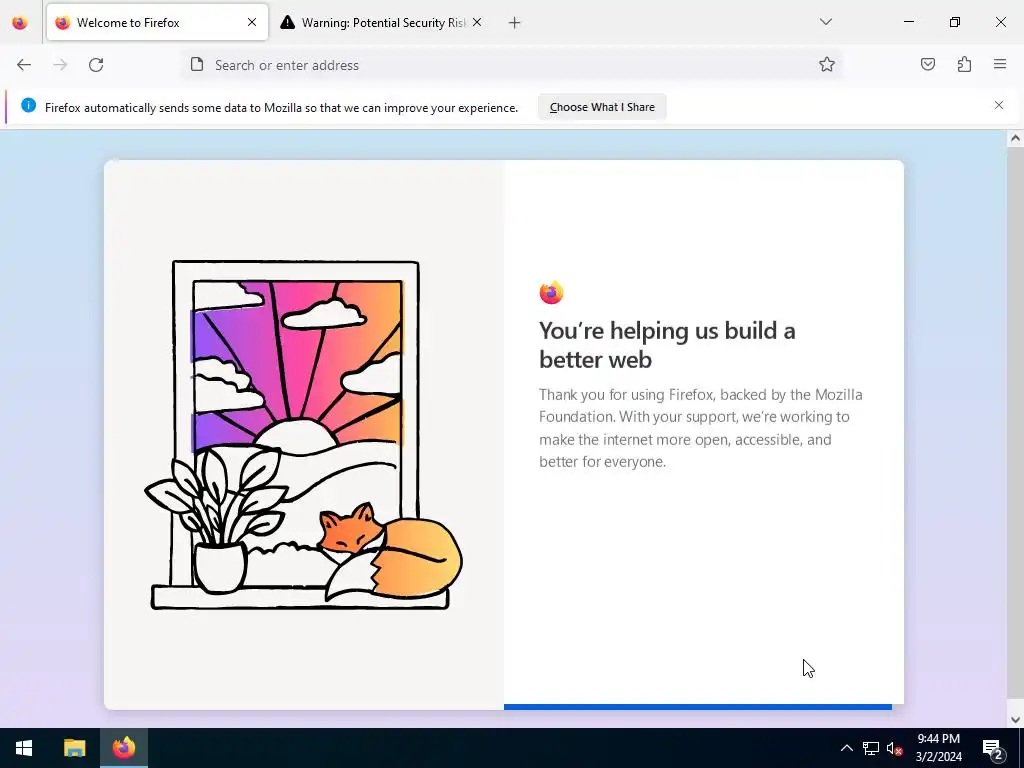The image size is (1024, 768).
Task: Minimize the Firefox window
Action: coord(908,22)
